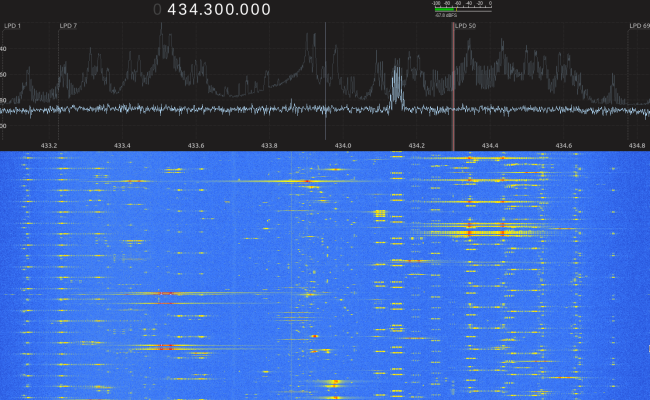Tune to 434.2 on the frequency axis
The width and height of the screenshot is (650, 400).
pos(416,145)
